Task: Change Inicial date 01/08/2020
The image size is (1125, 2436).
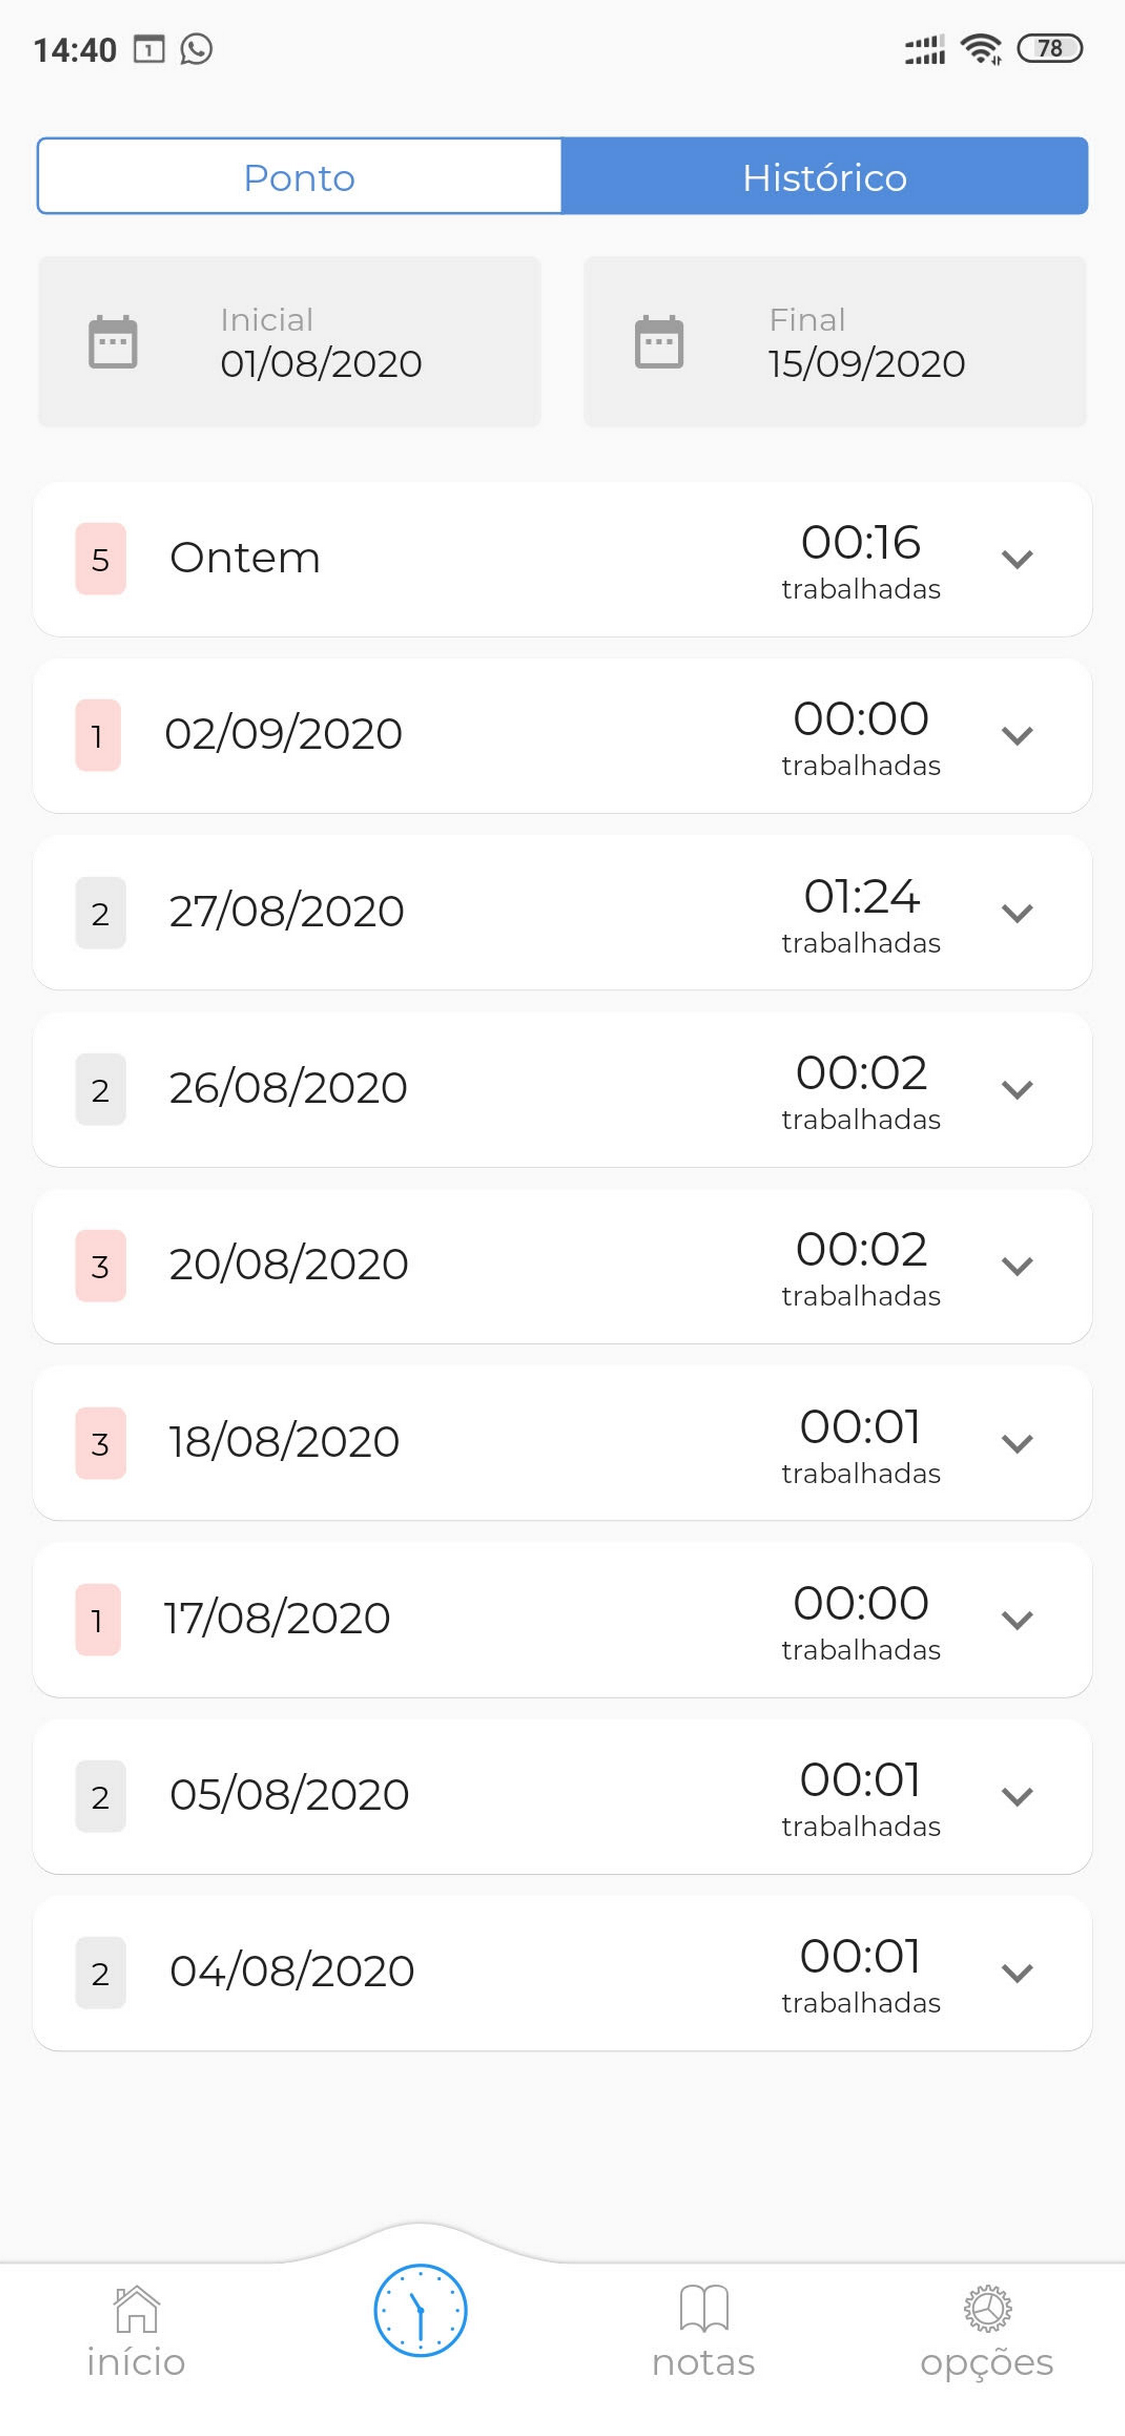Action: click(x=289, y=342)
